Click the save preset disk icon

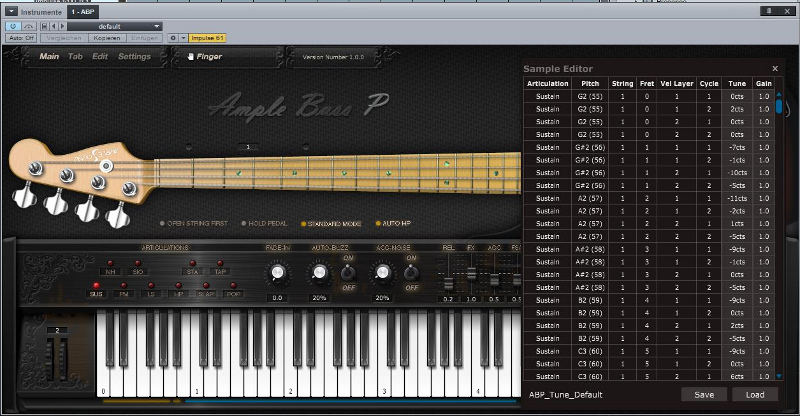[44, 26]
